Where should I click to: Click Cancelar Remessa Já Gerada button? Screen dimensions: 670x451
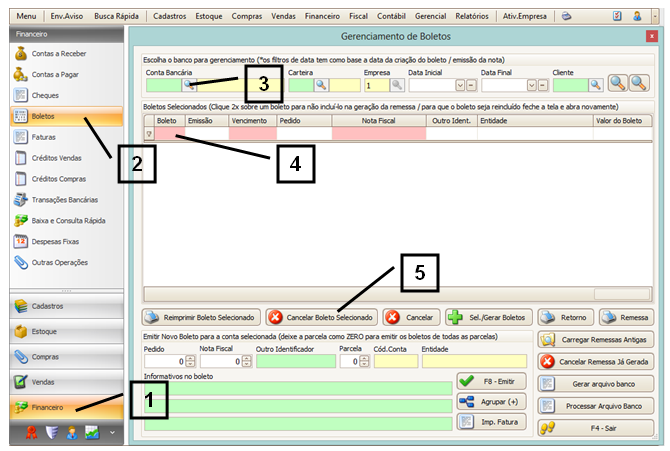pyautogui.click(x=596, y=362)
